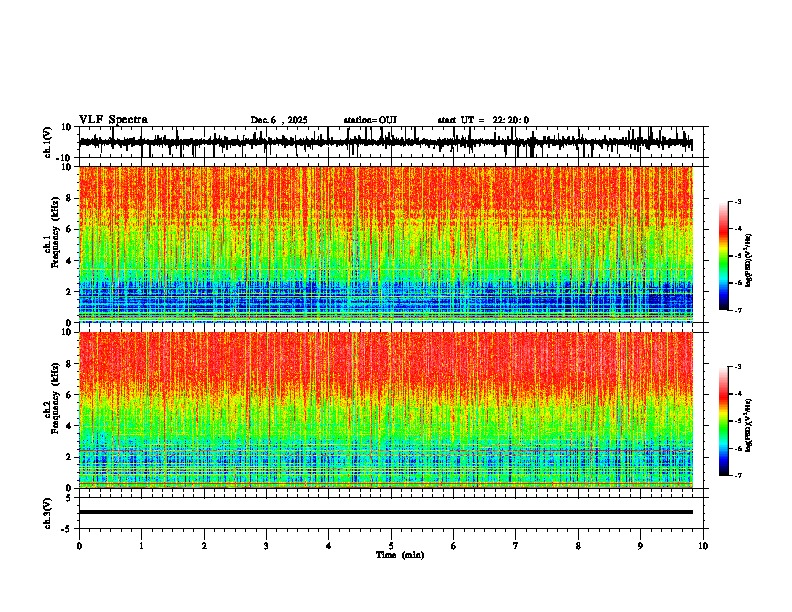Viewport: 792px width, 612px height.
Task: Click the "6" kHz tick on ch.1 spectrogram
Action: 70,230
